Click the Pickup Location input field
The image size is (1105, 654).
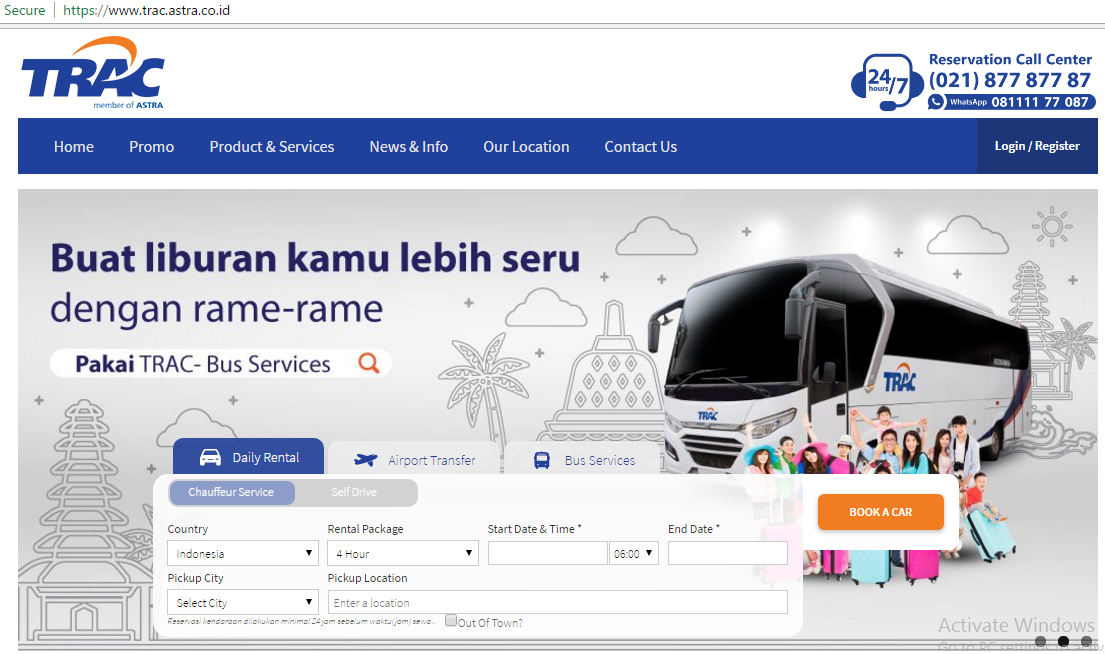(557, 601)
